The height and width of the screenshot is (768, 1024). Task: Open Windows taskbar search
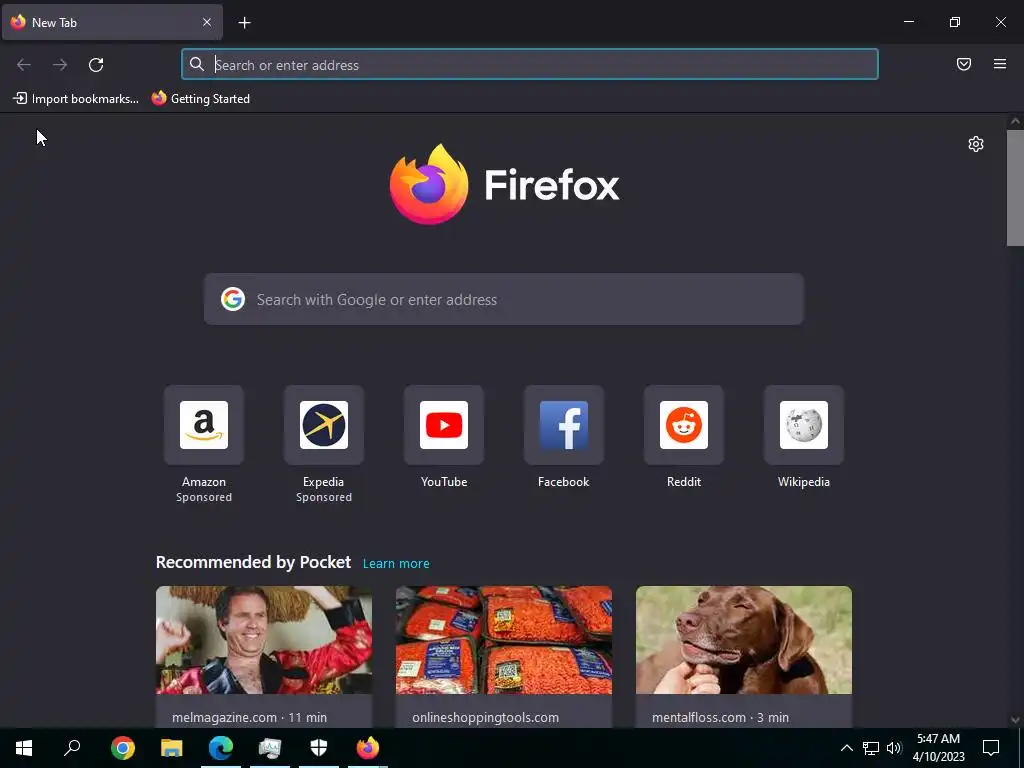tap(72, 748)
